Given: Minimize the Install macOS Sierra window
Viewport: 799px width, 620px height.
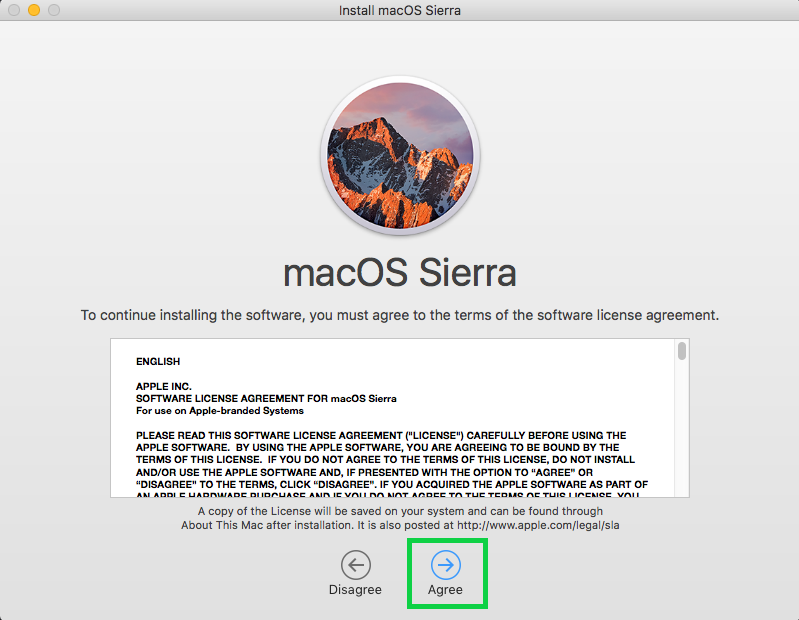Looking at the screenshot, I should tap(34, 10).
